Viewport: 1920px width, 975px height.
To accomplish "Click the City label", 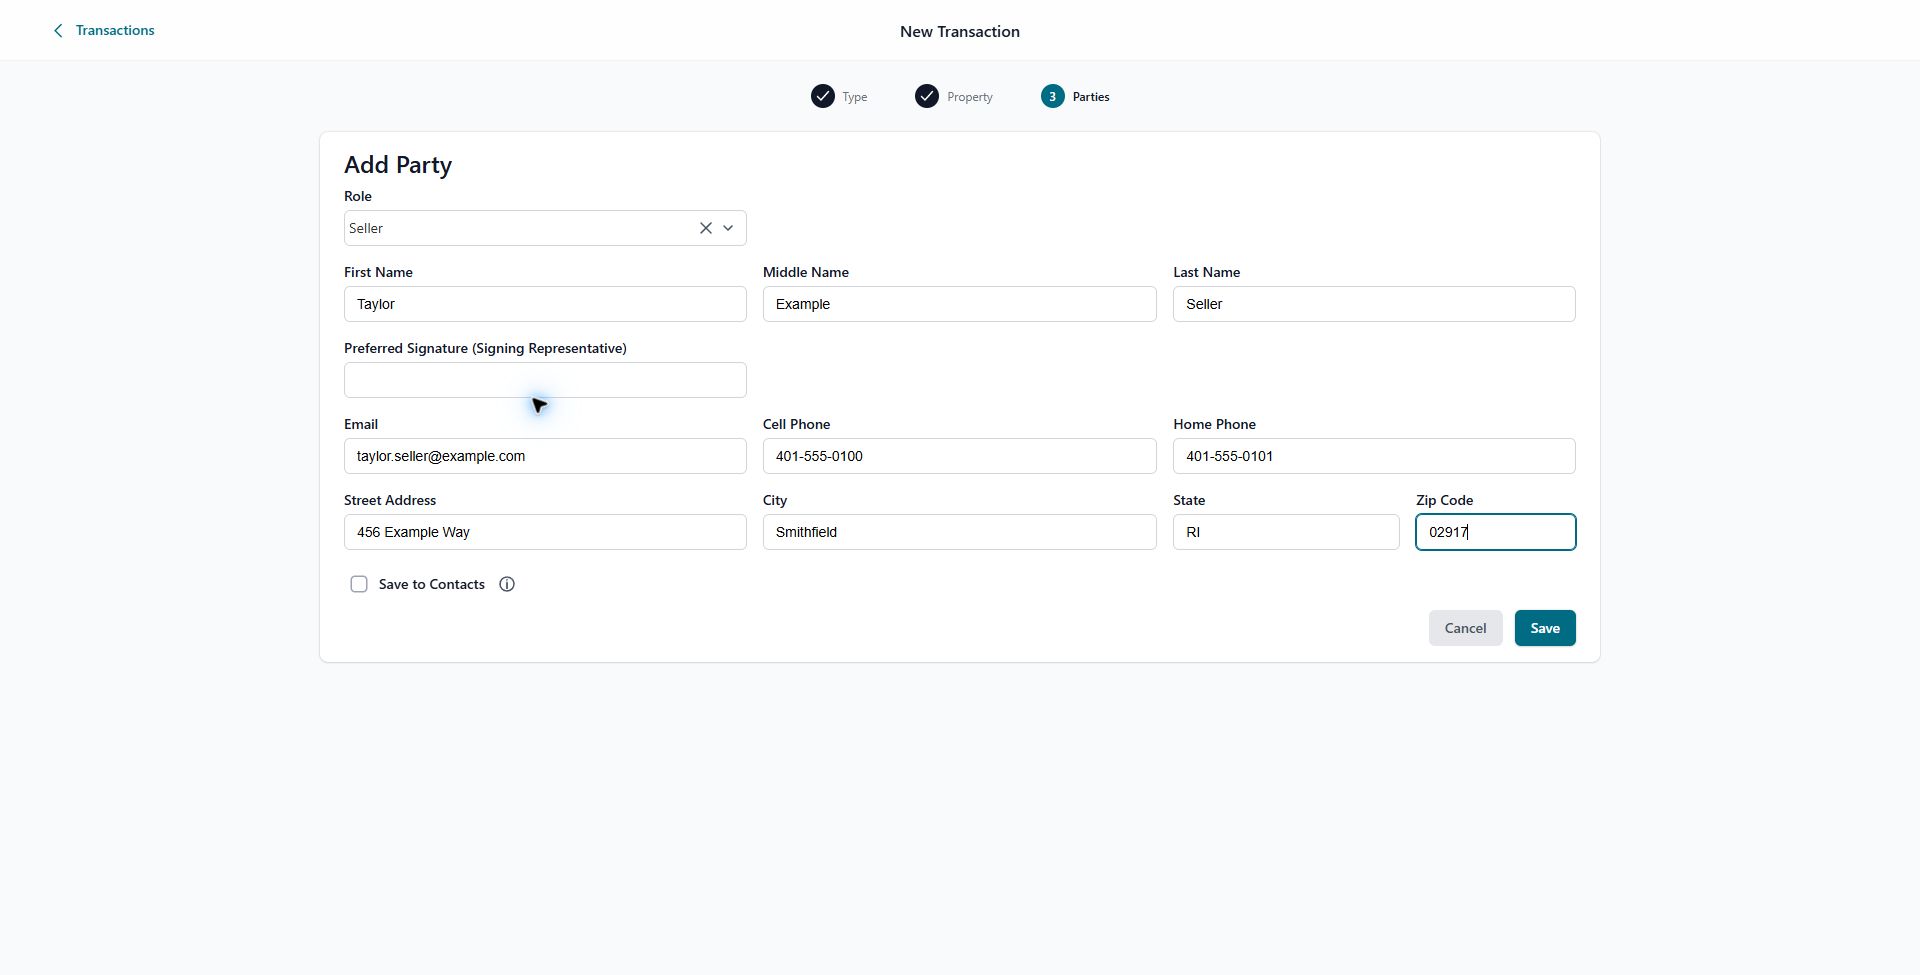I will pyautogui.click(x=775, y=500).
